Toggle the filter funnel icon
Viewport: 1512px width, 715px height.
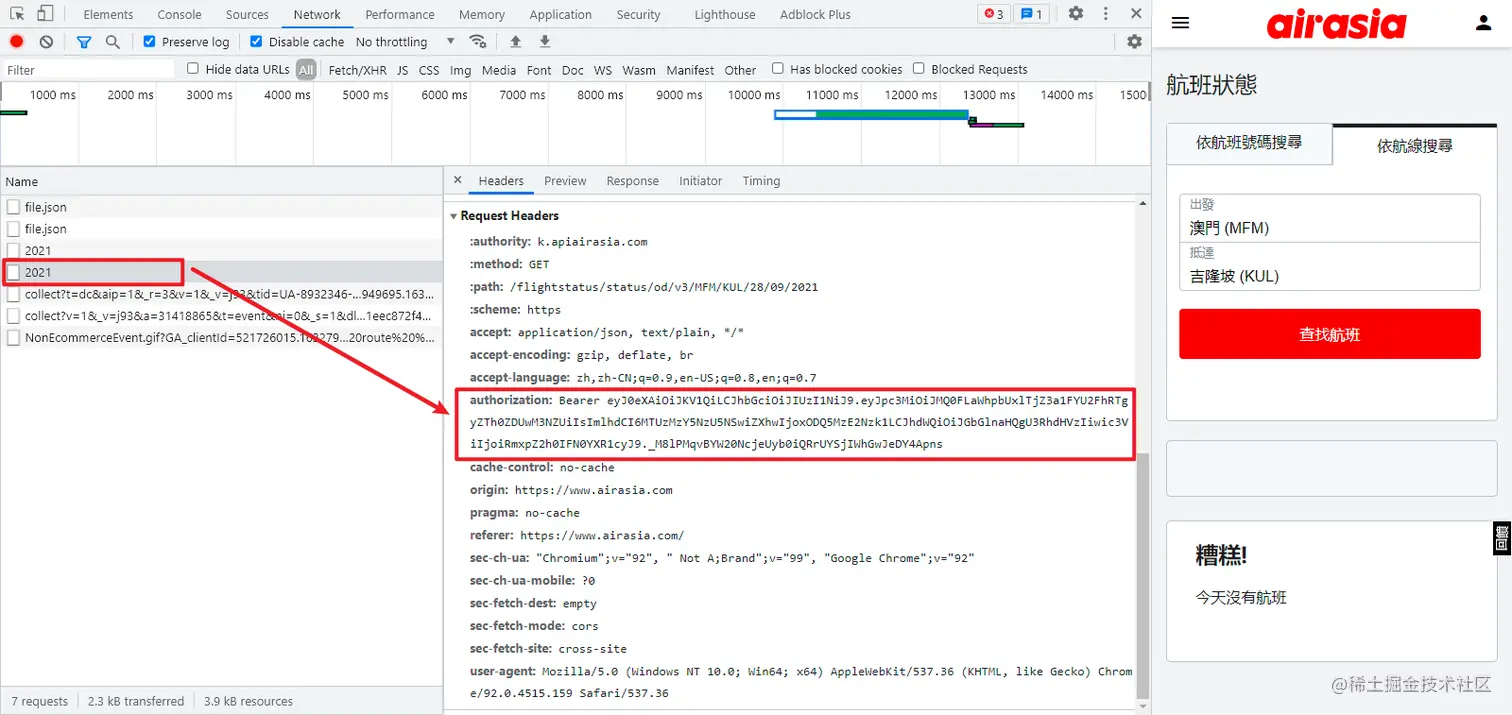pos(84,42)
